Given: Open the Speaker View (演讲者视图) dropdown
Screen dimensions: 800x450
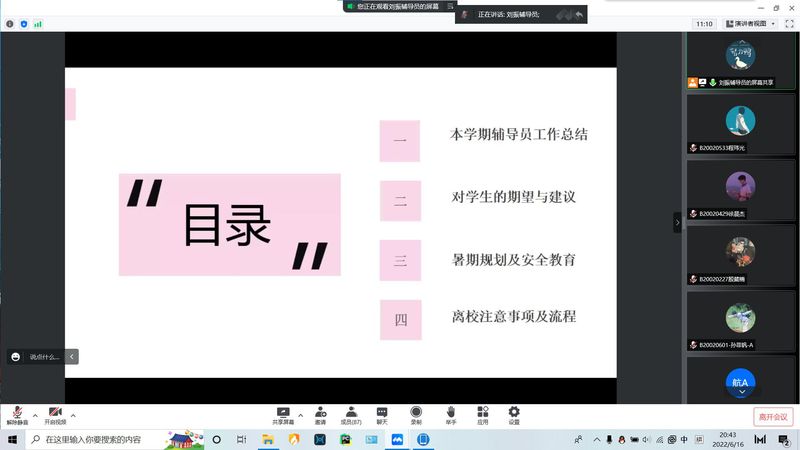Looking at the screenshot, I should 750,23.
